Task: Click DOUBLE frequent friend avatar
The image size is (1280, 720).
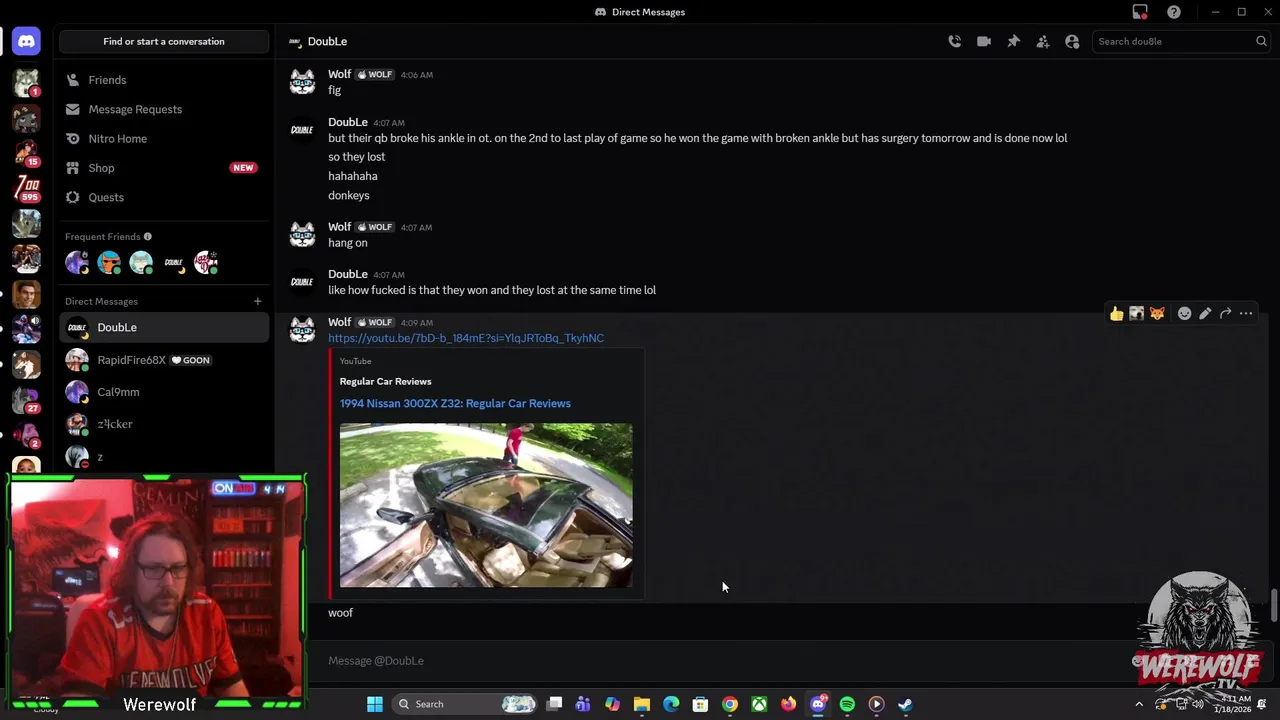Action: (174, 263)
